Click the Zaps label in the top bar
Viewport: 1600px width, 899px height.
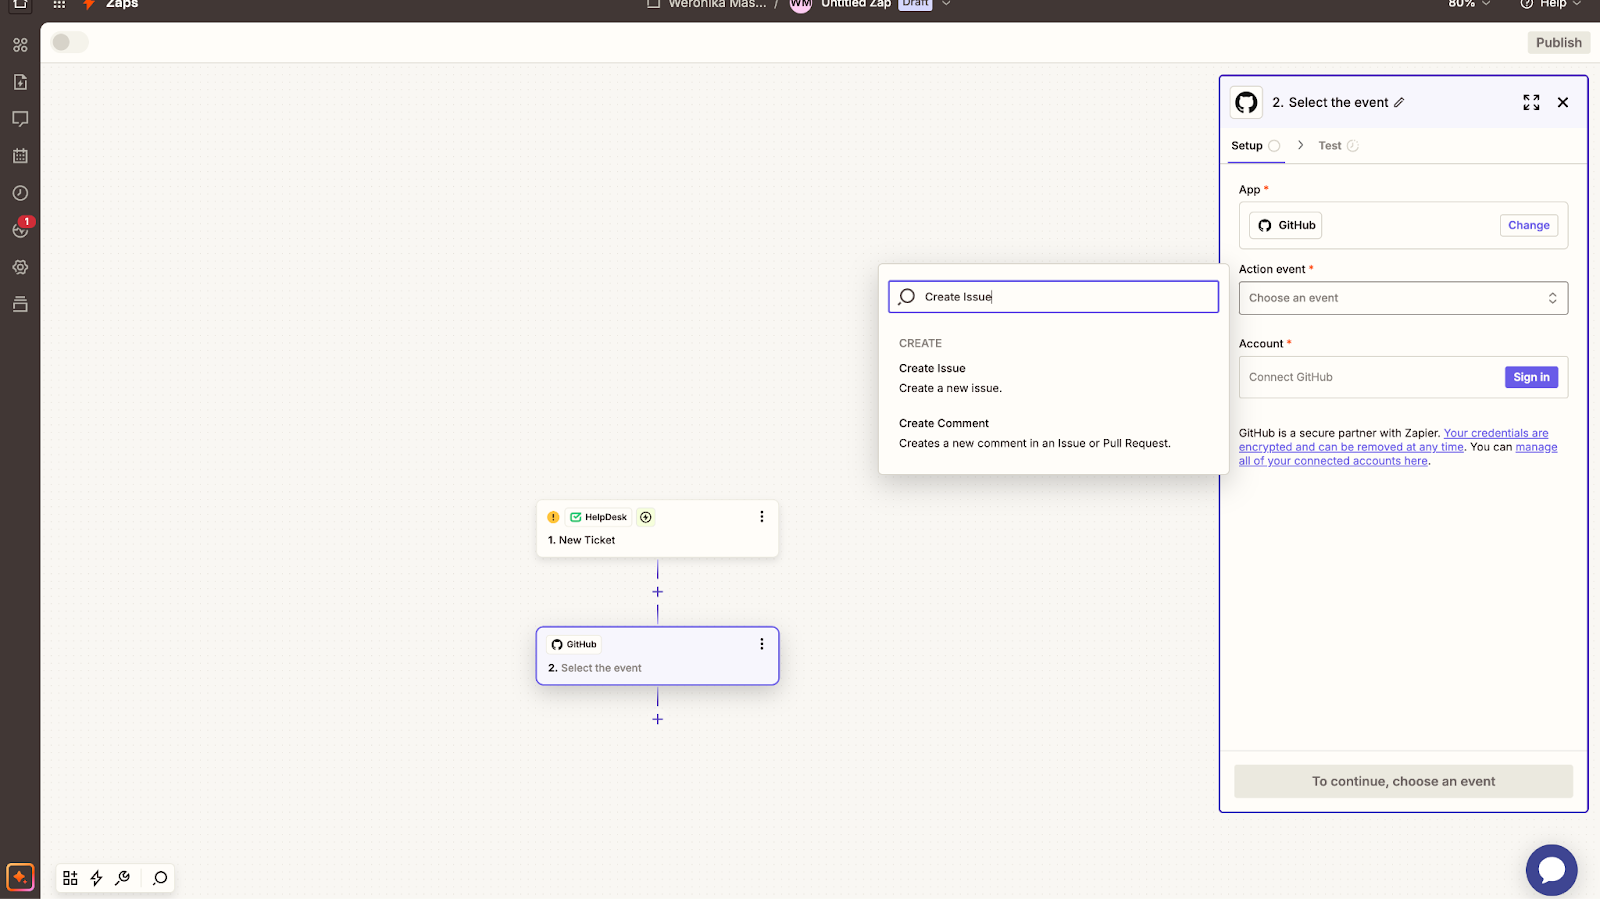click(x=122, y=4)
